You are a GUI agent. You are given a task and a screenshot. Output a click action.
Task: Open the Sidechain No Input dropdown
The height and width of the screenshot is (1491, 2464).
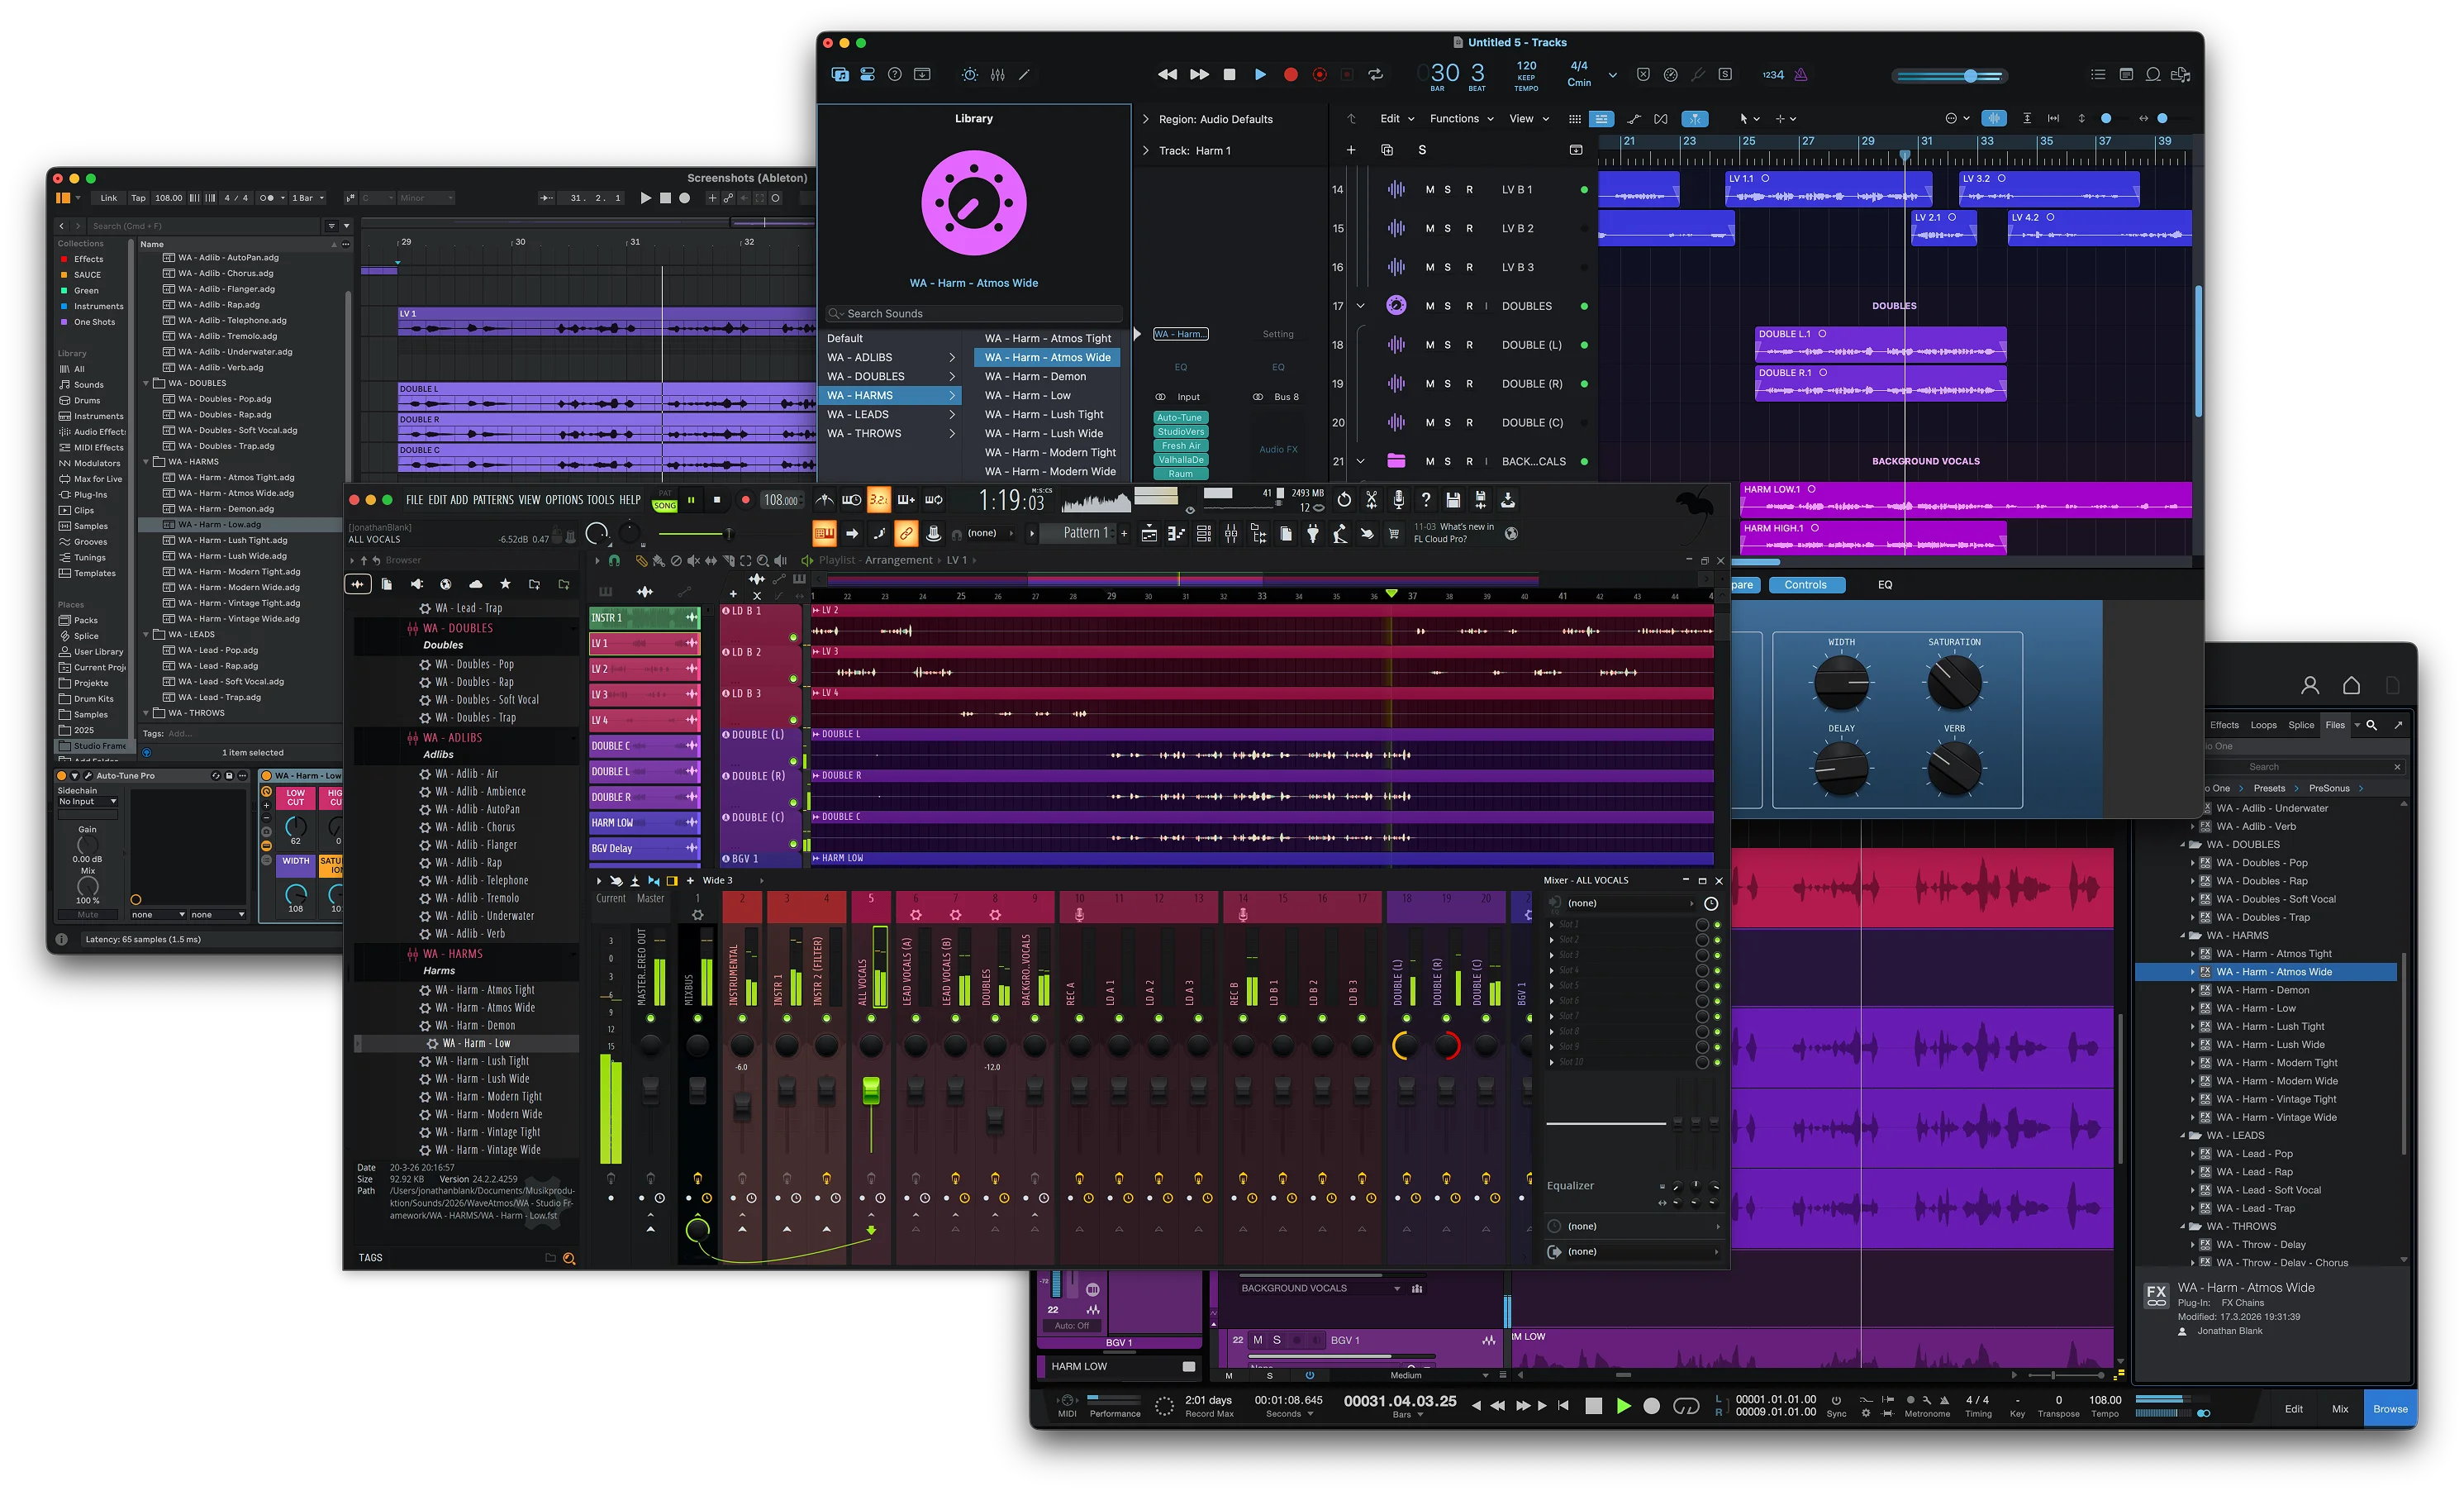pyautogui.click(x=87, y=801)
